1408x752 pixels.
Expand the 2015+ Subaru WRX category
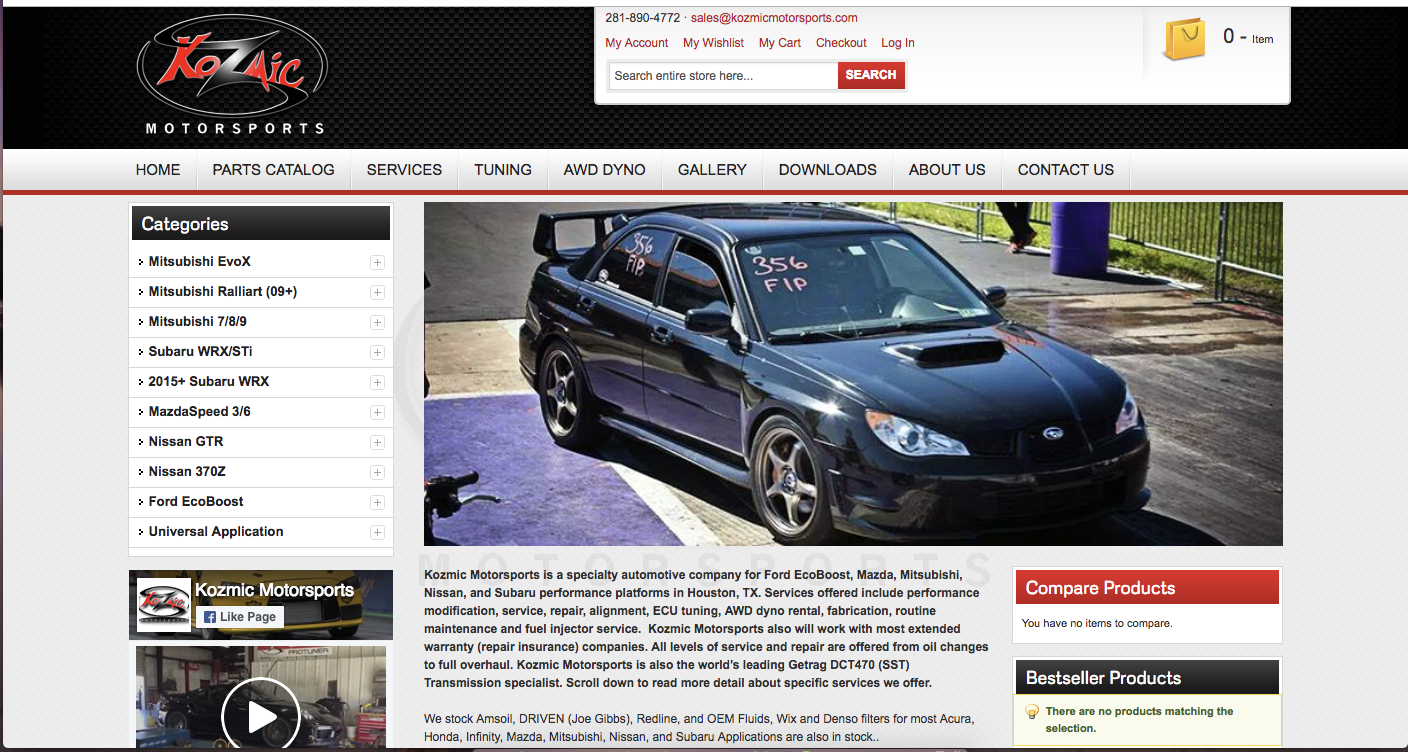pos(377,382)
